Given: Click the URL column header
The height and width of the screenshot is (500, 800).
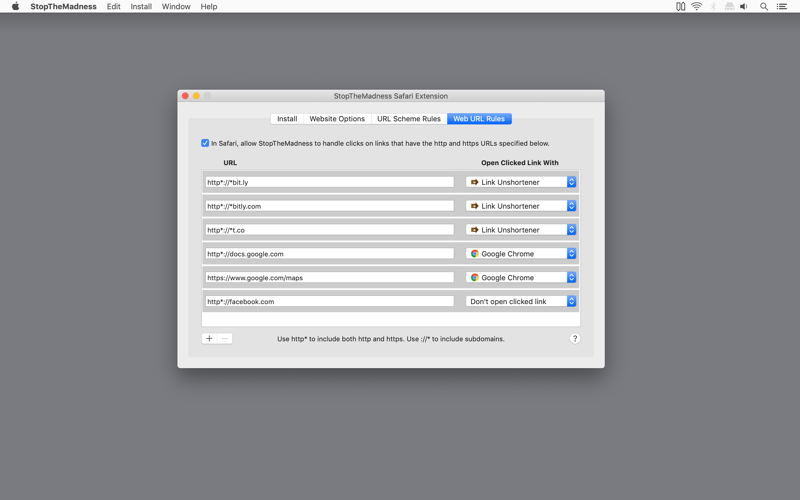Looking at the screenshot, I should tap(230, 163).
